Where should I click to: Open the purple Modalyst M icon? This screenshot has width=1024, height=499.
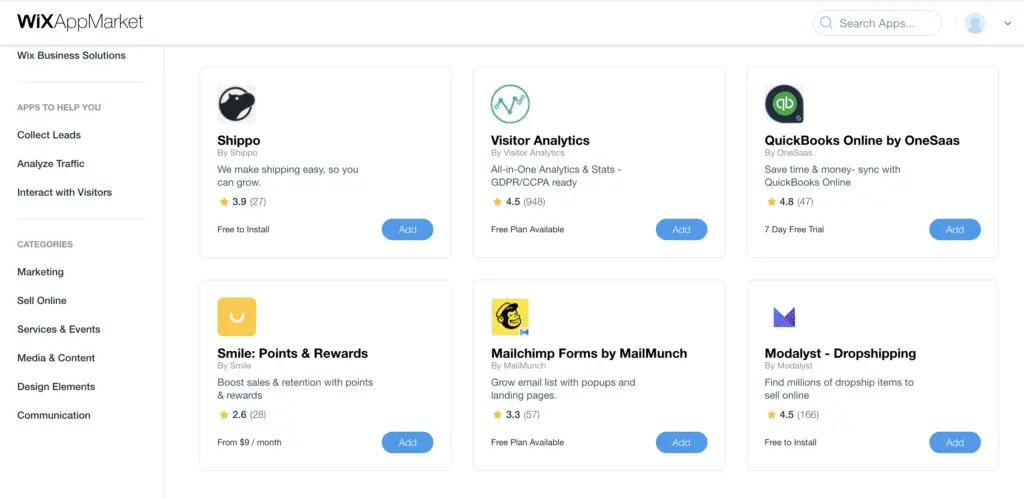(x=784, y=317)
